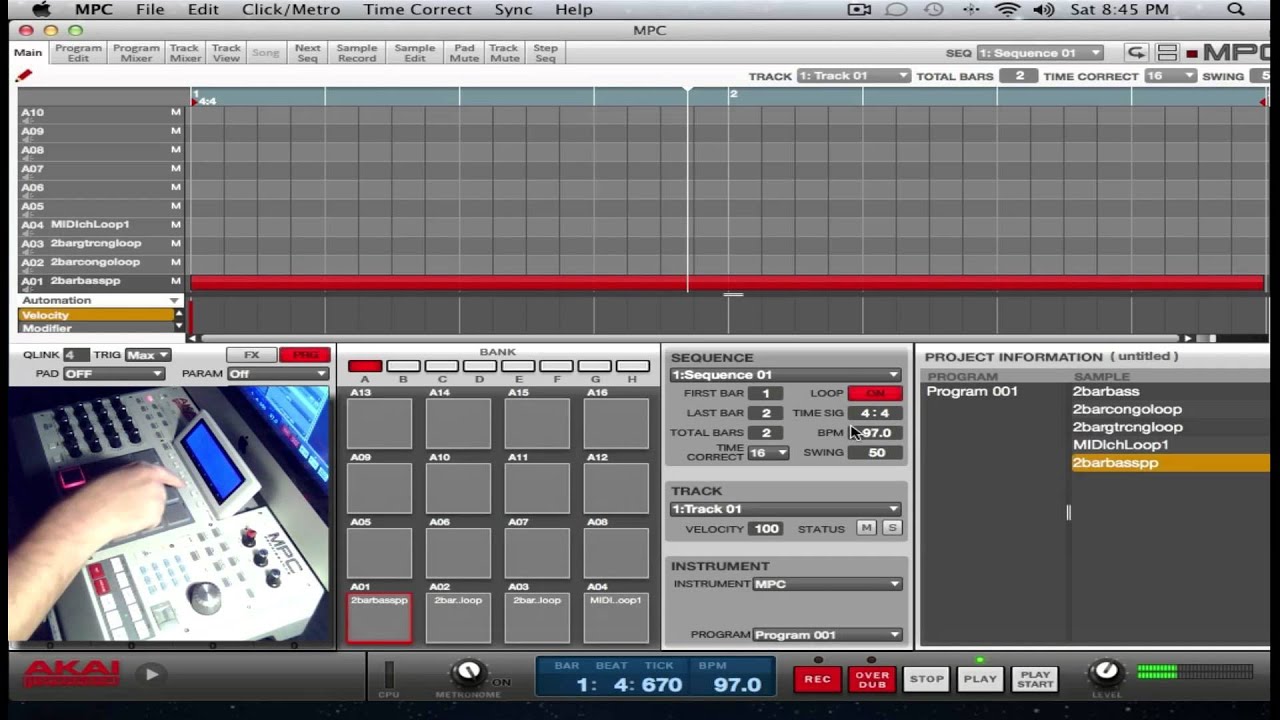The image size is (1280, 720).
Task: Open the Wi-Fi status menu icon
Action: 1008,10
